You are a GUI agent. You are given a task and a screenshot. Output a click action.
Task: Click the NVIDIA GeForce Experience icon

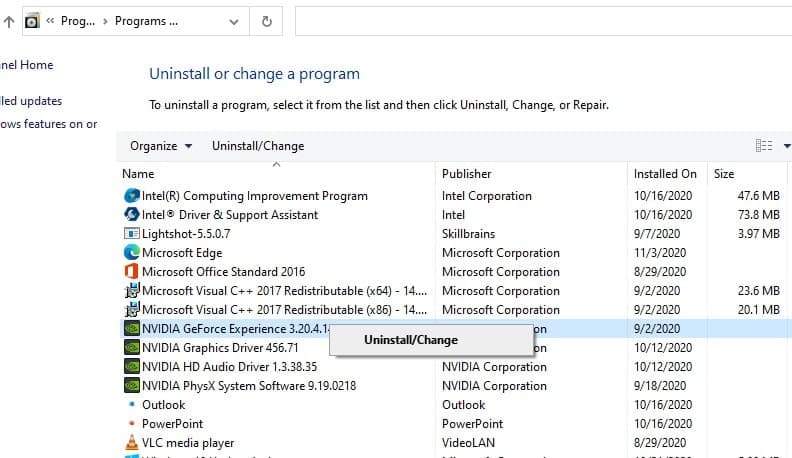(x=132, y=328)
